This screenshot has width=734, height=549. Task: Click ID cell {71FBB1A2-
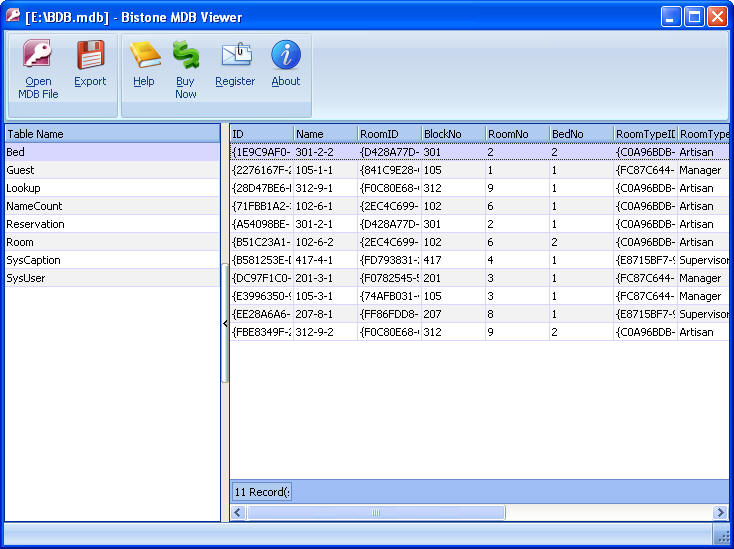coord(262,206)
